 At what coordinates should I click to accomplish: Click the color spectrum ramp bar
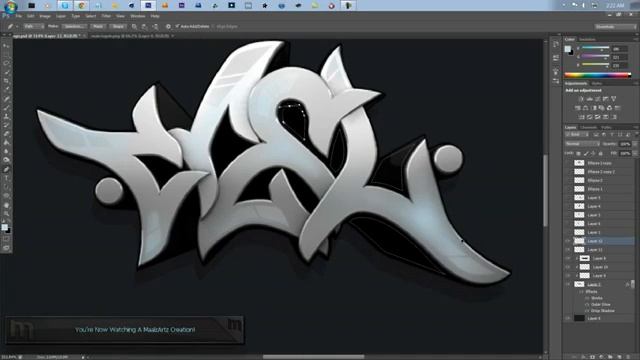[598, 75]
